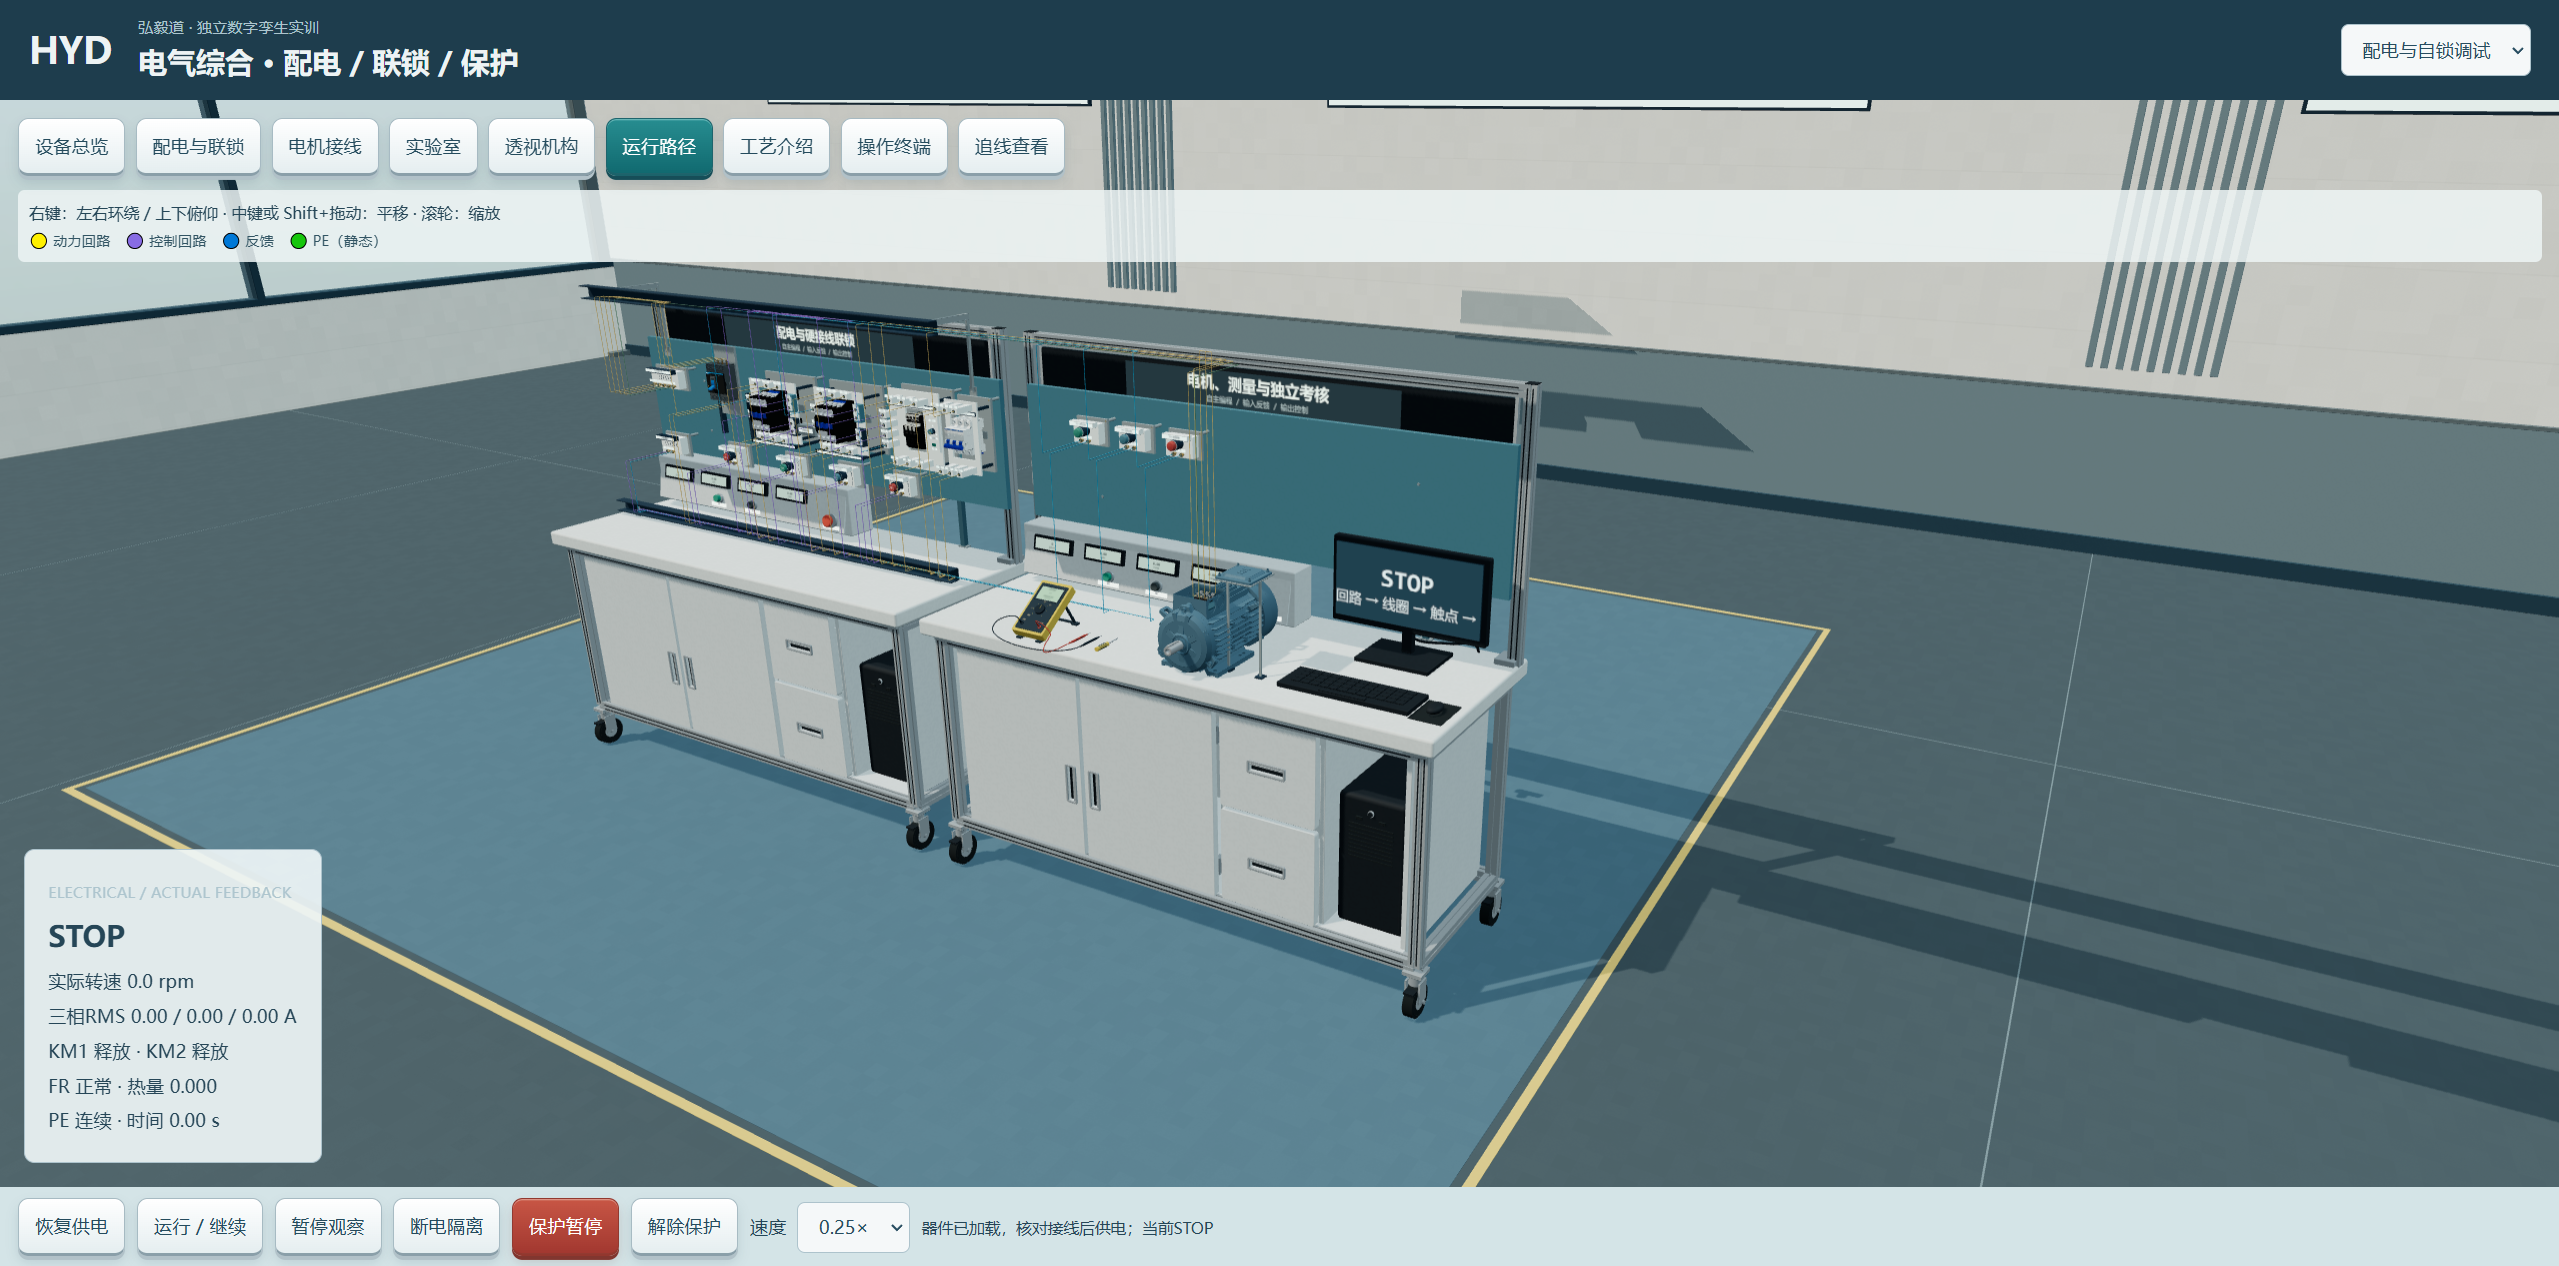Click the yellow 动力回路 legend swatch
Screen dimensions: 2559x1266
pyautogui.click(x=39, y=241)
